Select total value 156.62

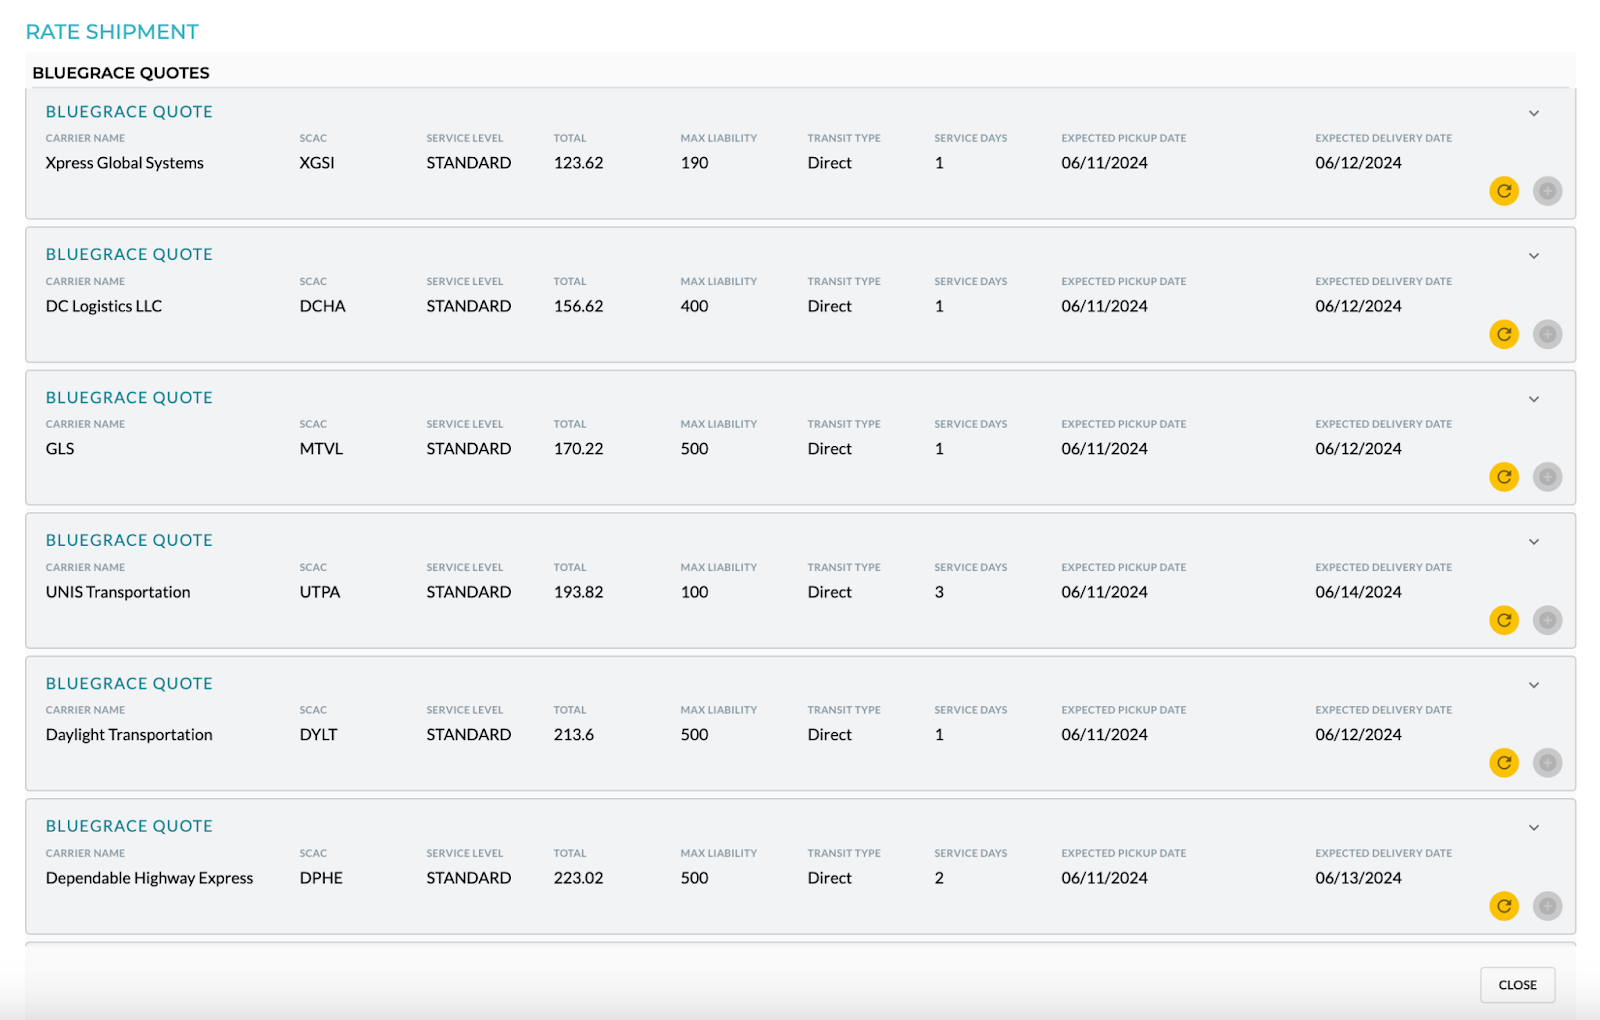(579, 306)
